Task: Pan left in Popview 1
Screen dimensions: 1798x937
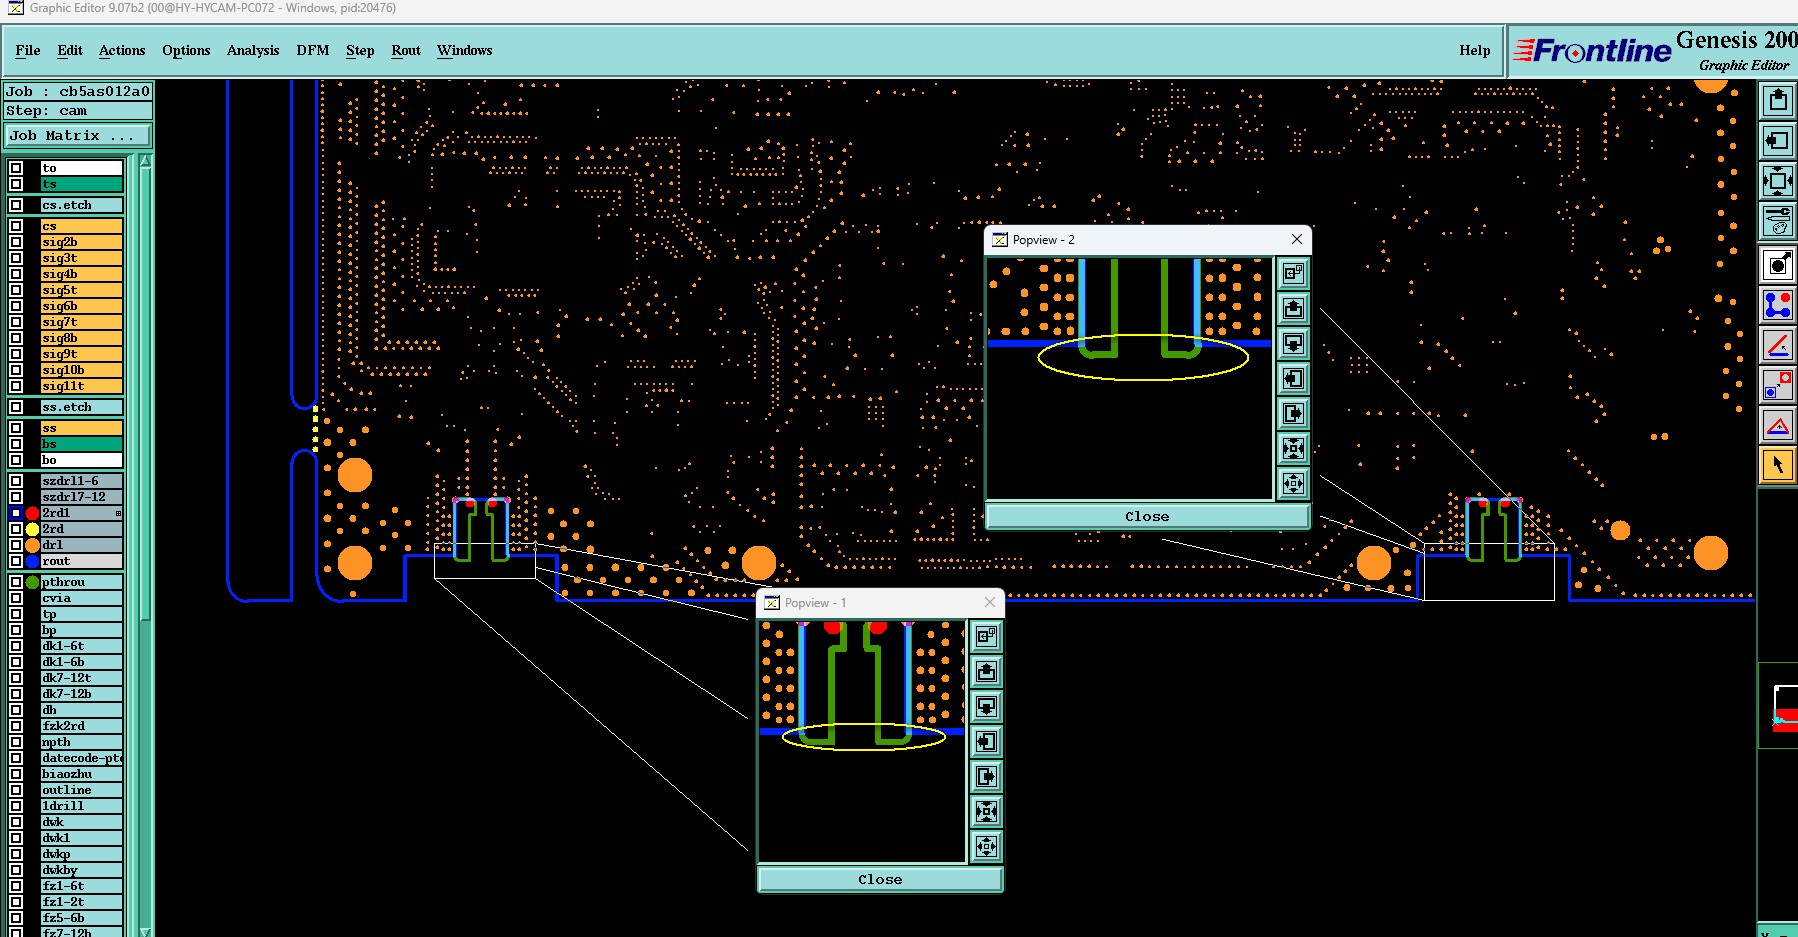Action: click(986, 741)
